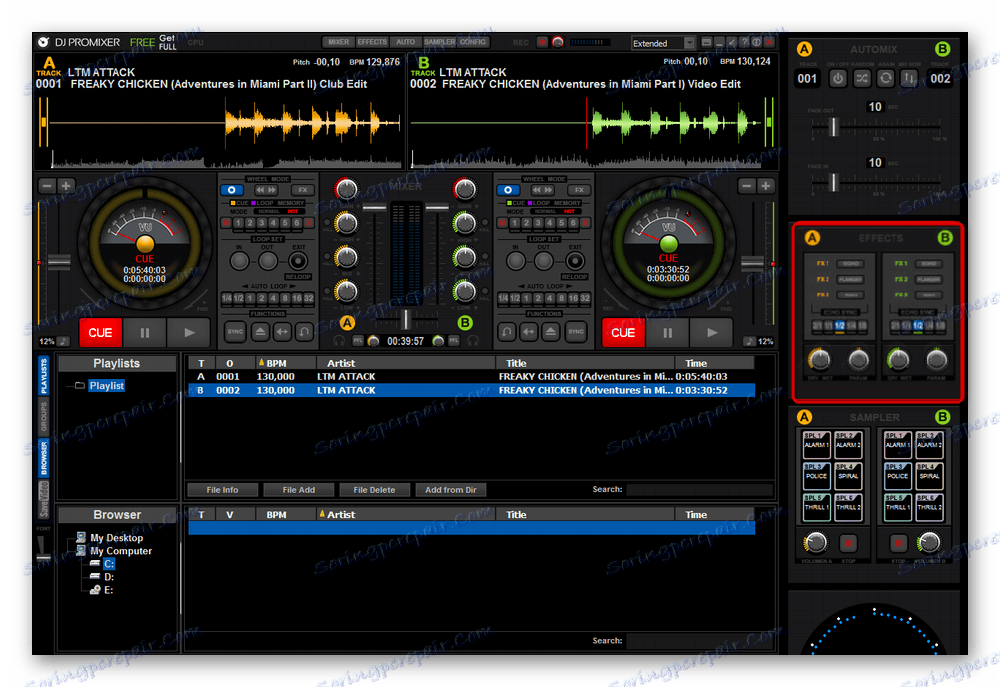Select drive D: in the Browser tree
Image resolution: width=1000 pixels, height=687 pixels.
pyautogui.click(x=108, y=577)
